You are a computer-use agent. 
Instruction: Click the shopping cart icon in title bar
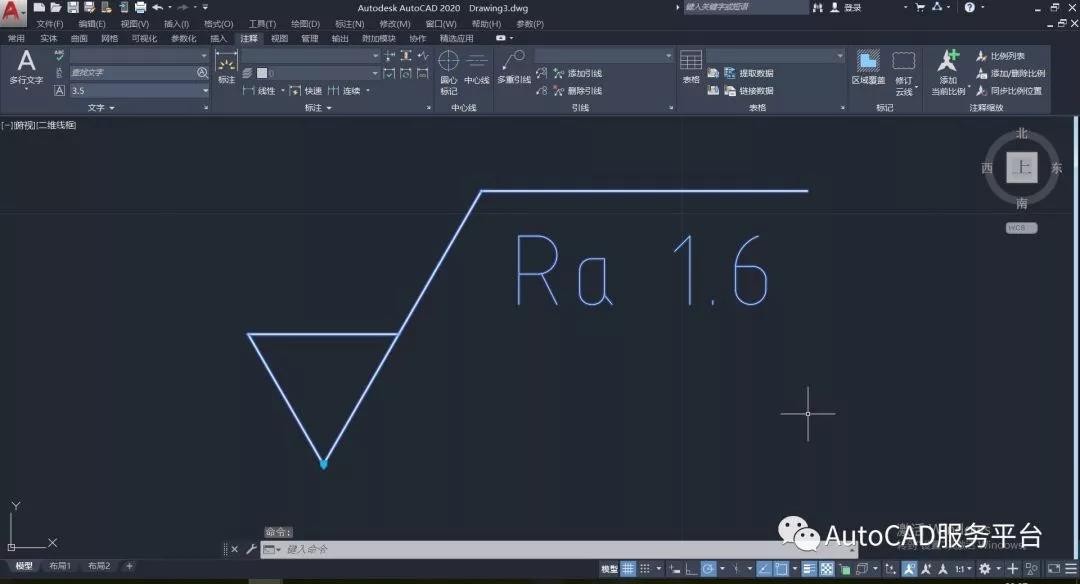pyautogui.click(x=920, y=7)
